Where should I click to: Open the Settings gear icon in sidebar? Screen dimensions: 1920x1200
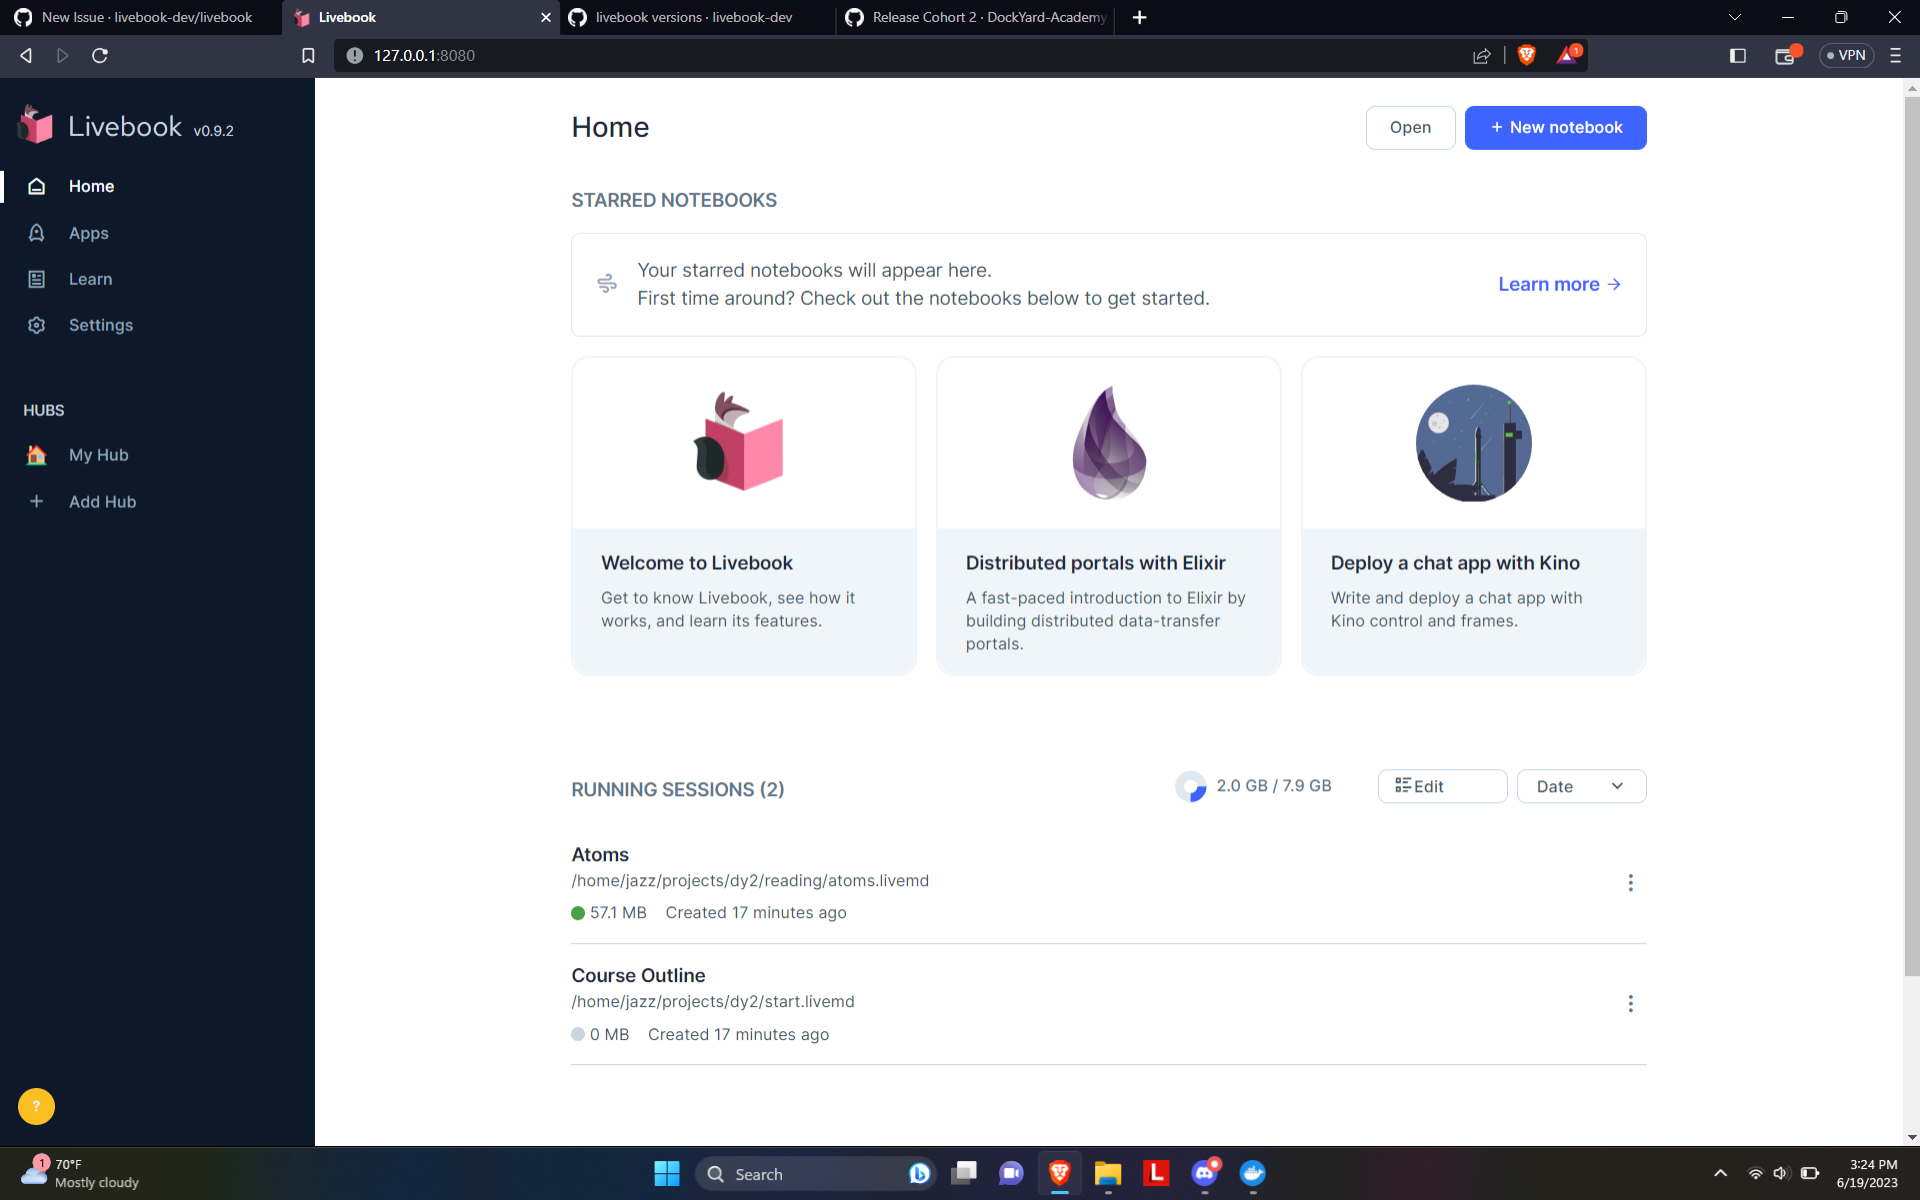pyautogui.click(x=37, y=325)
